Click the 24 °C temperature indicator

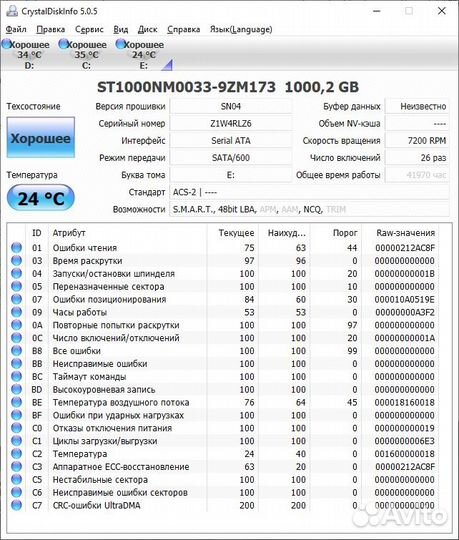pyautogui.click(x=41, y=198)
